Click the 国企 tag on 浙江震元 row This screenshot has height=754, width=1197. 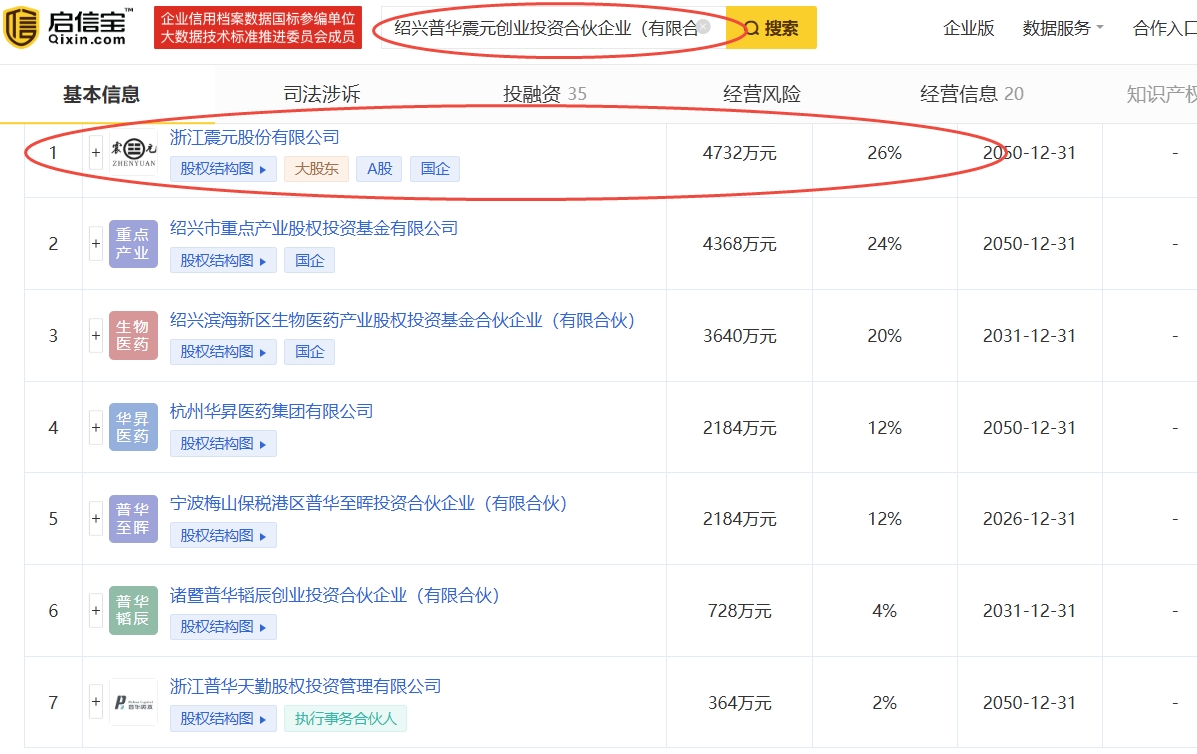(x=435, y=169)
